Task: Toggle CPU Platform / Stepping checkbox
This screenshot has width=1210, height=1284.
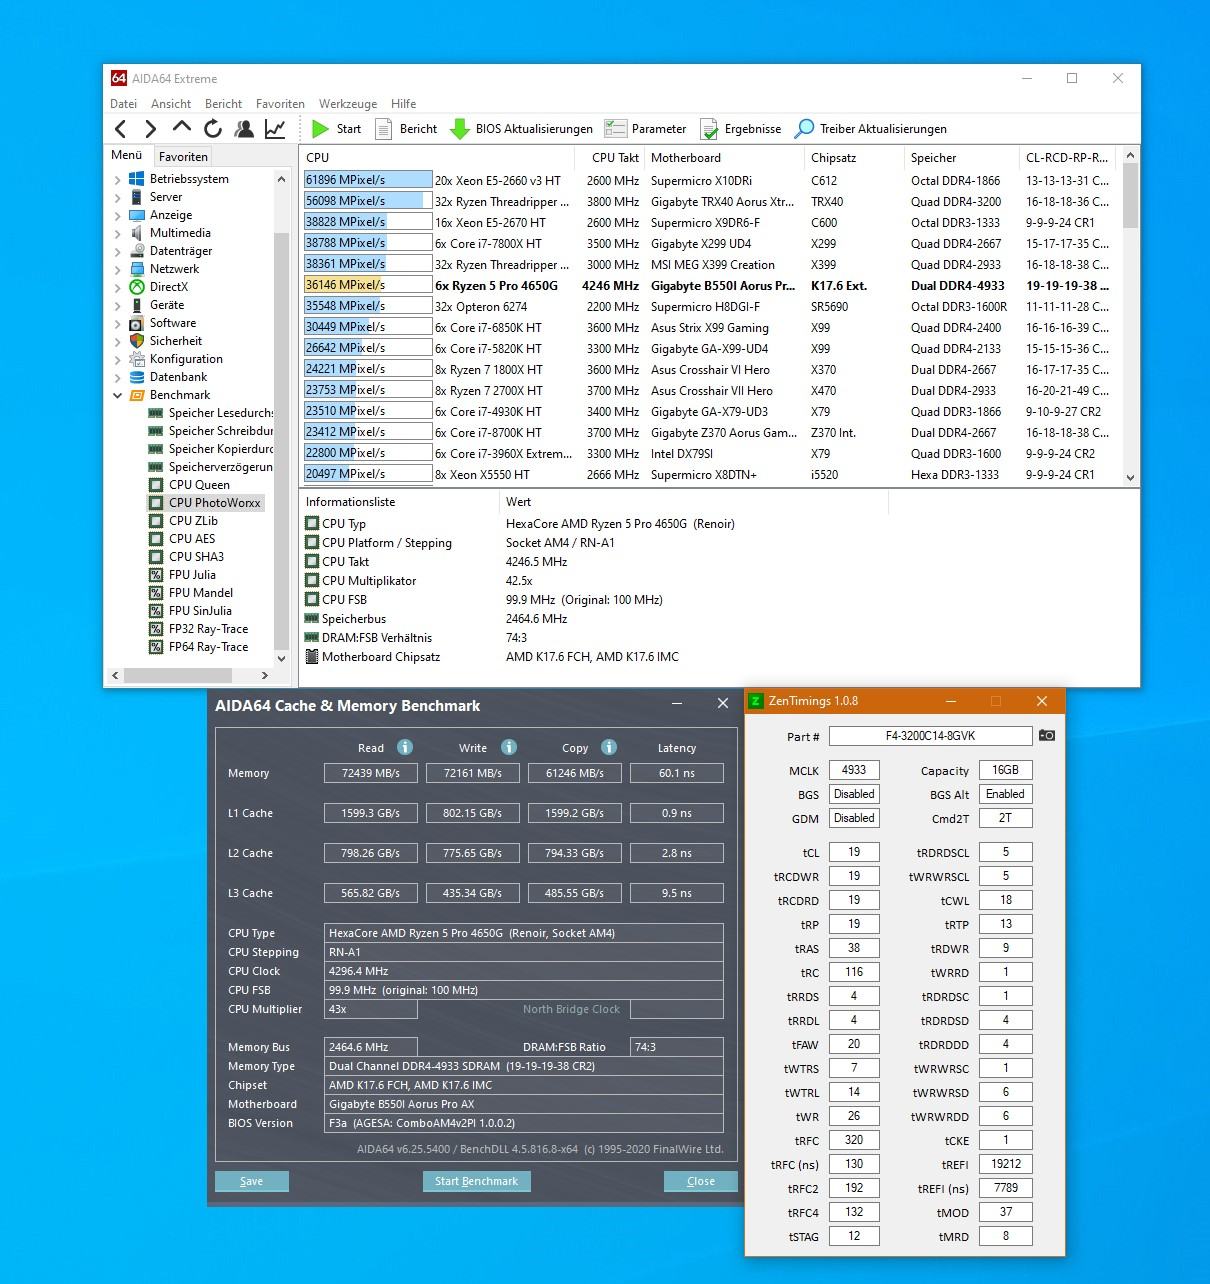Action: 312,543
